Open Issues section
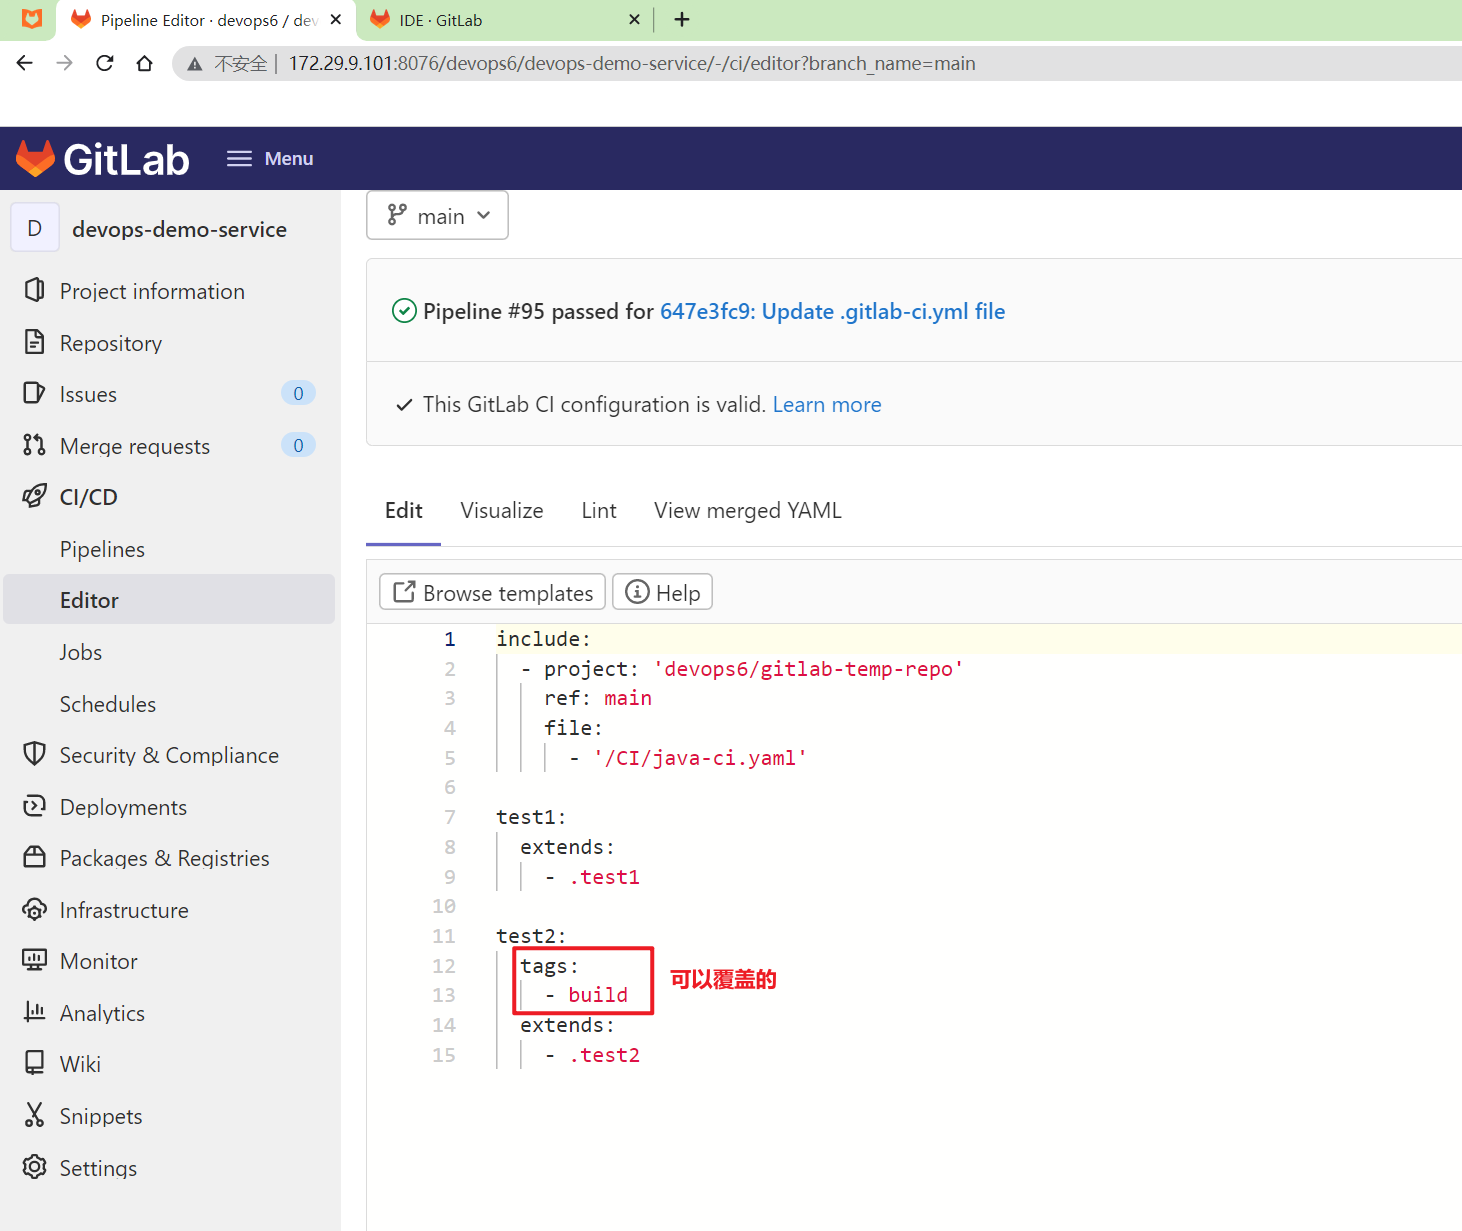 point(88,394)
